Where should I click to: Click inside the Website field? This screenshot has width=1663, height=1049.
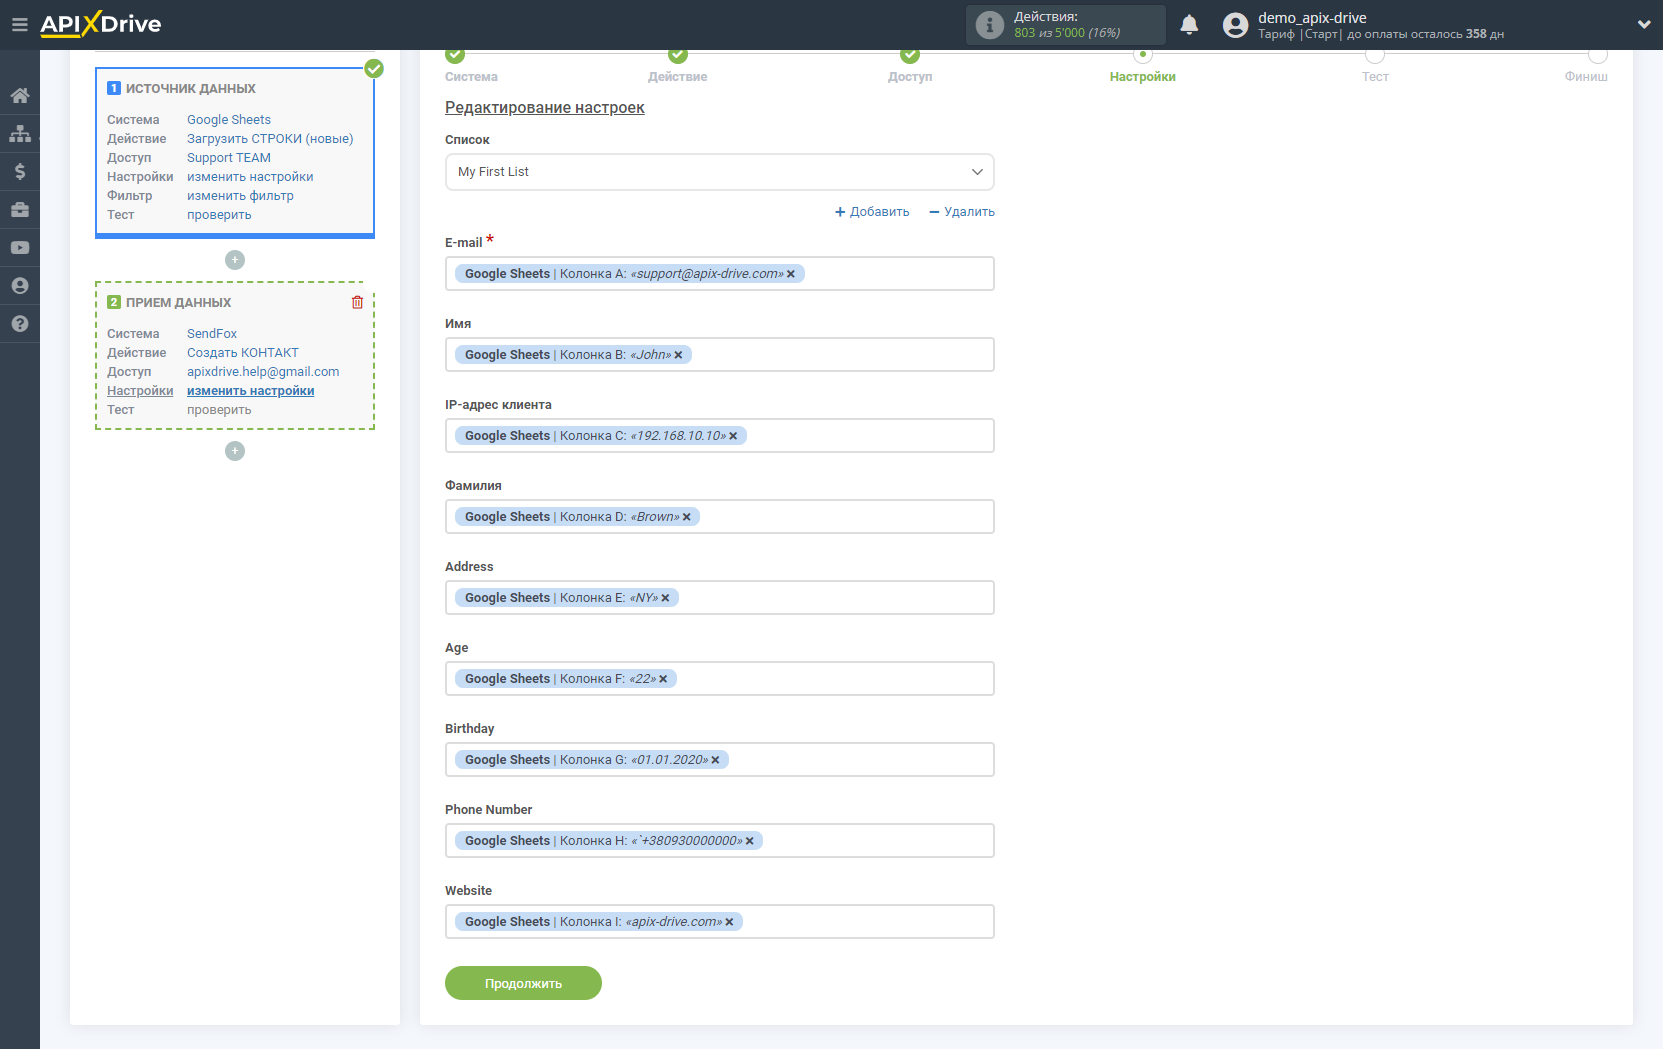coord(720,922)
